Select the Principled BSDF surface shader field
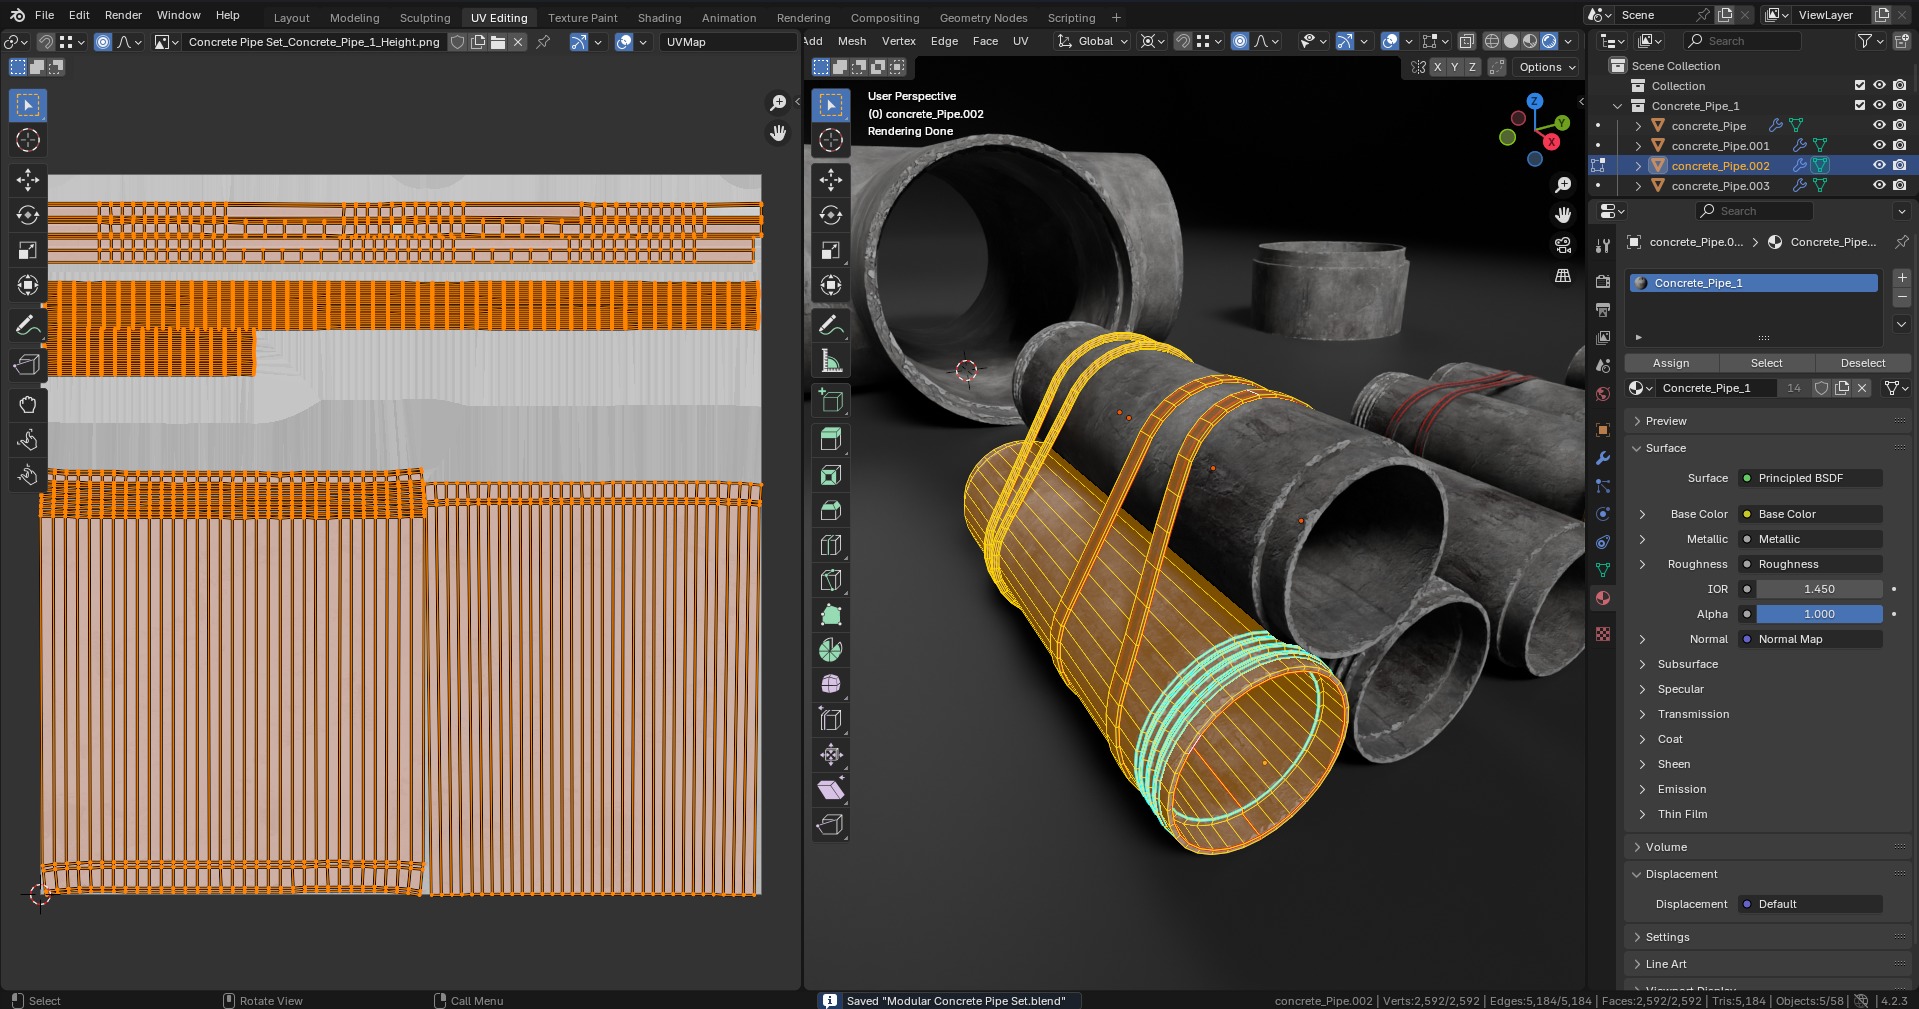The height and width of the screenshot is (1009, 1919). pos(1810,478)
